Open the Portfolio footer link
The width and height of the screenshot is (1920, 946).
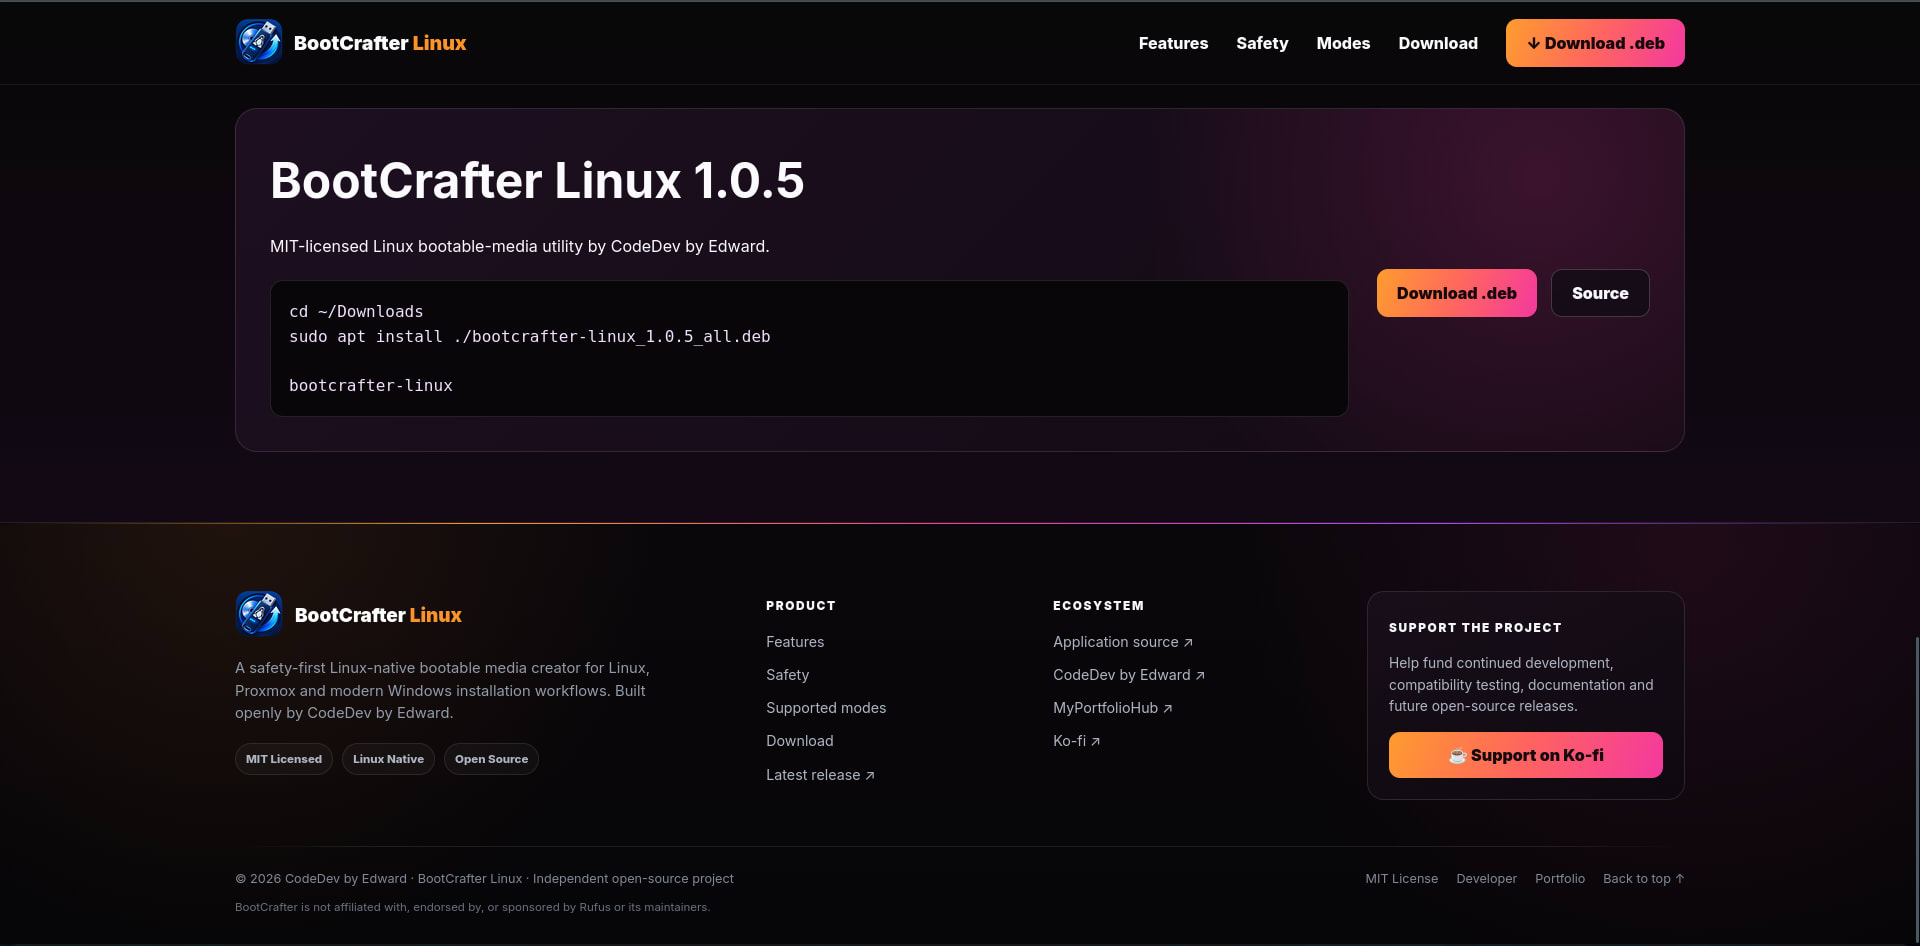(x=1560, y=879)
